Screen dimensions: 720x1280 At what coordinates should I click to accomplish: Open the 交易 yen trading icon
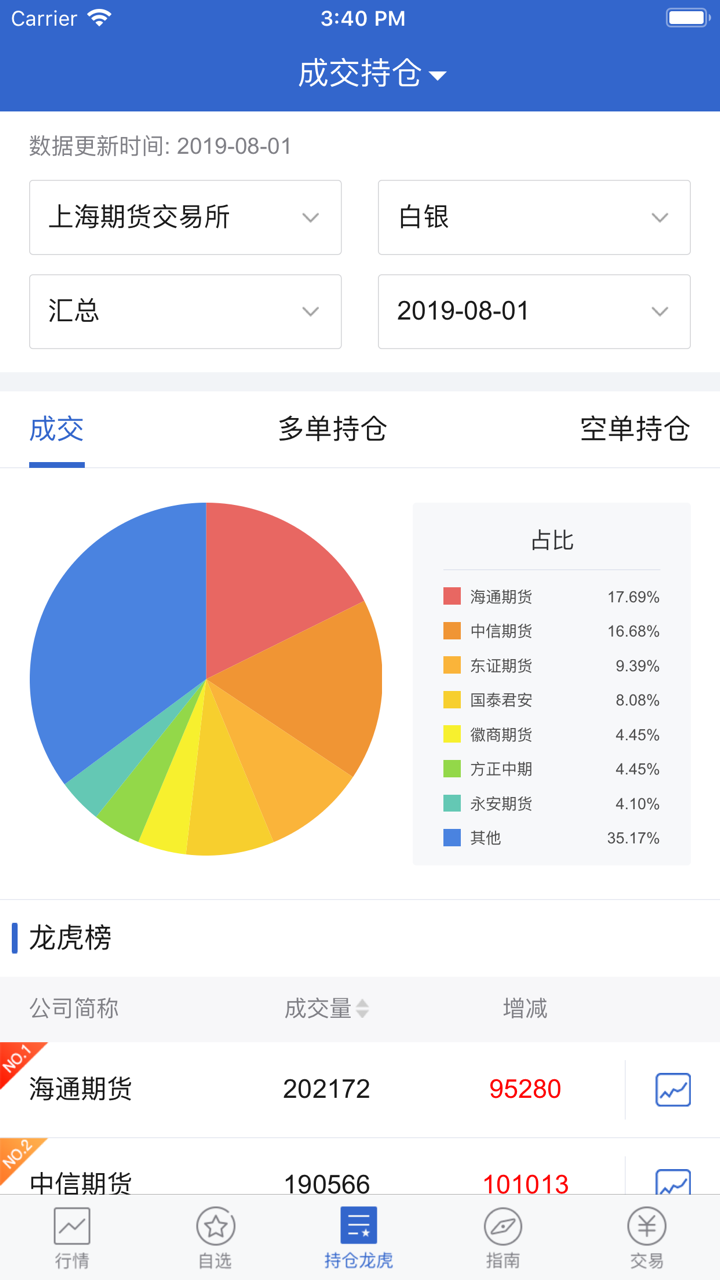point(647,1226)
